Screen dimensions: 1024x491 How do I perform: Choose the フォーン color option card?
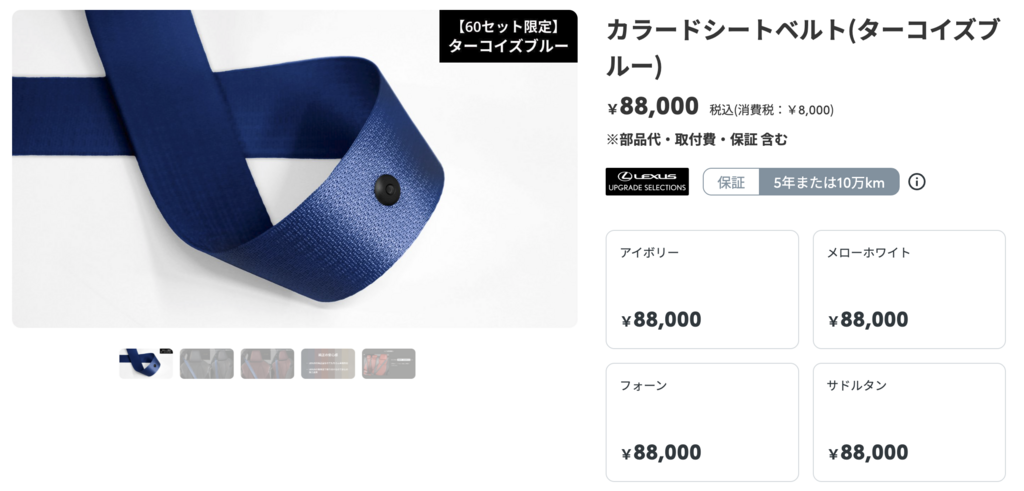702,422
